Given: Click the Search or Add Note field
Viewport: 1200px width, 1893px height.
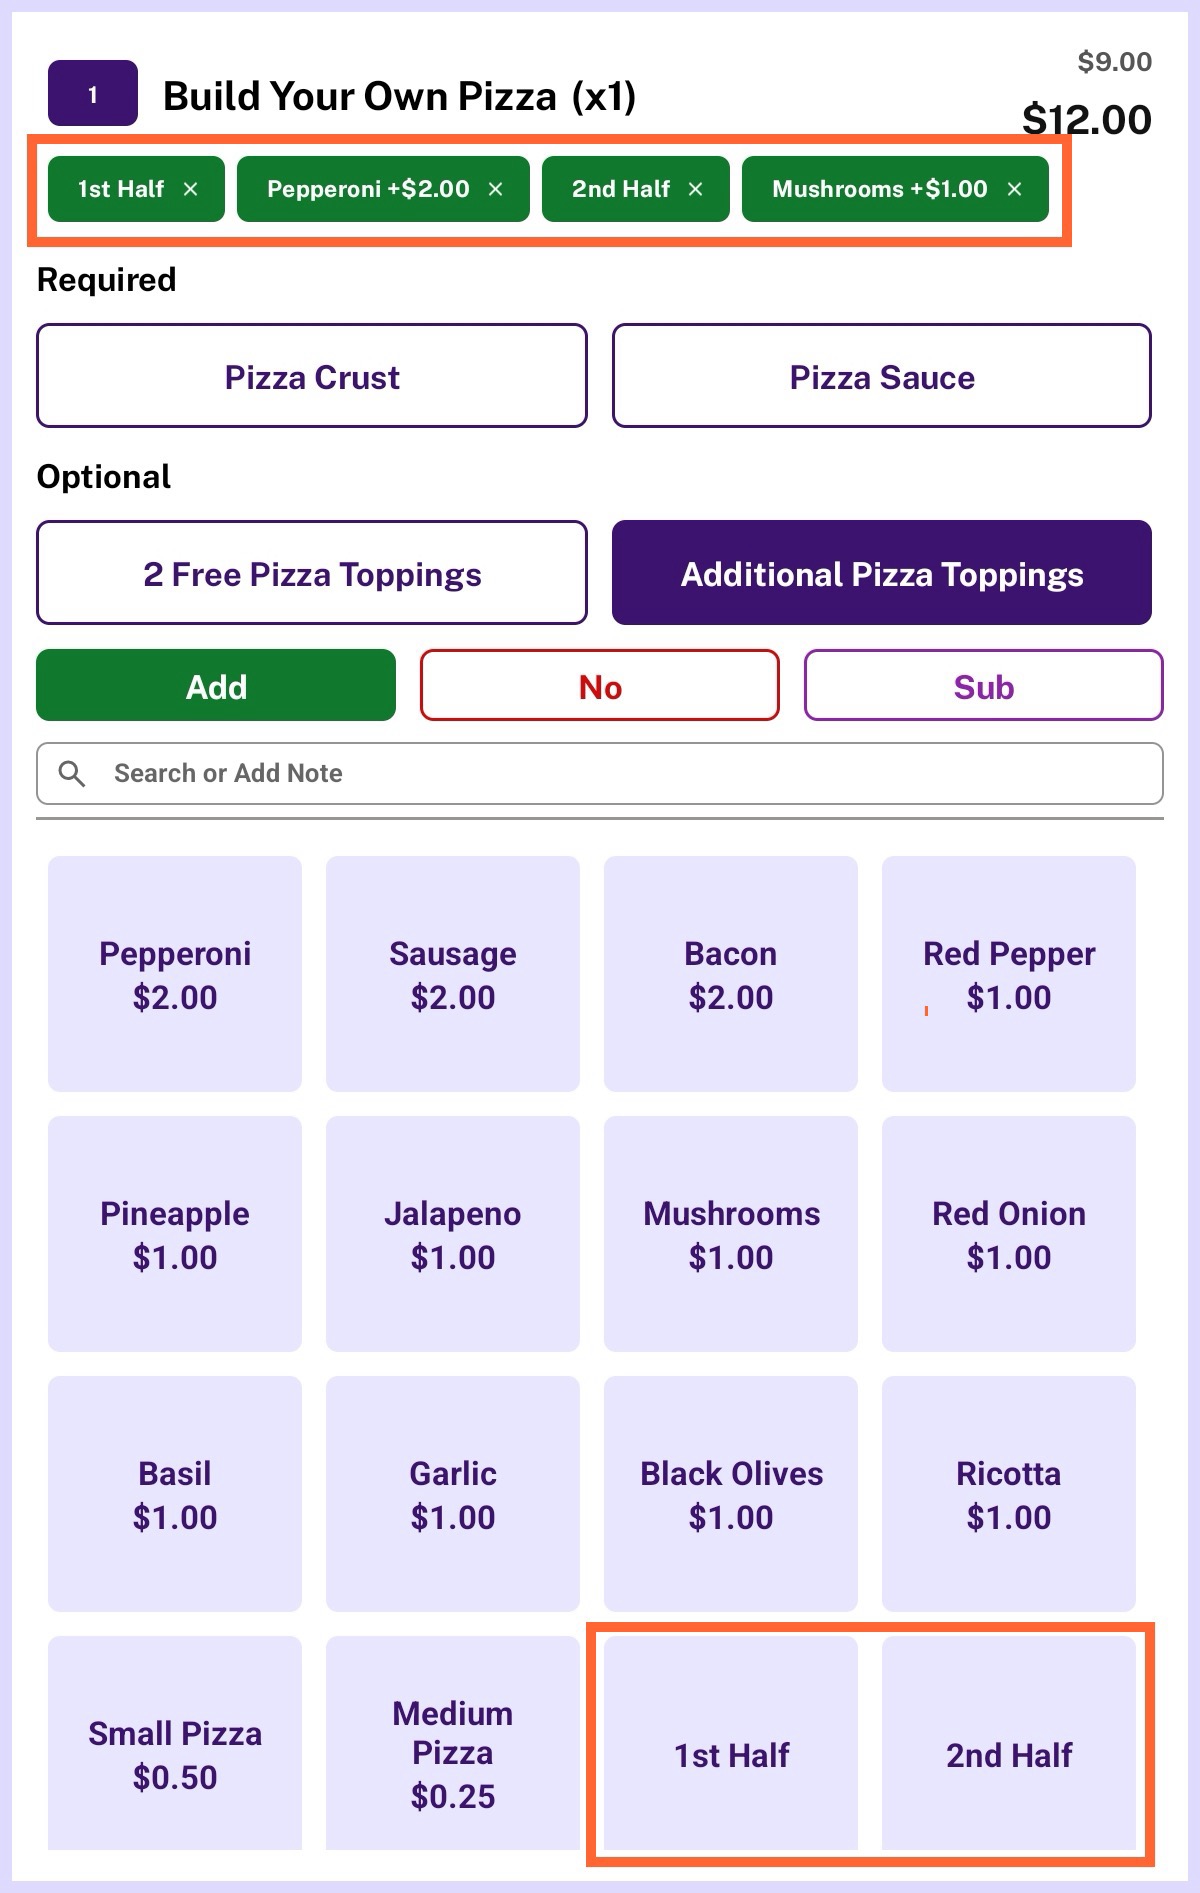Looking at the screenshot, I should (620, 773).
